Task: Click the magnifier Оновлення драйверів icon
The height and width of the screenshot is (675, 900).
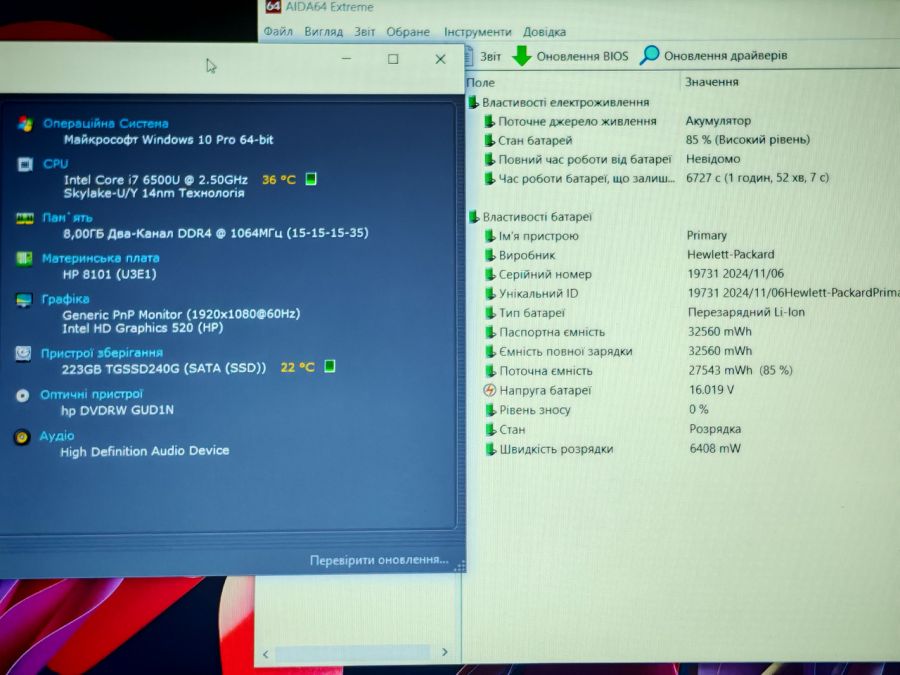Action: (649, 55)
